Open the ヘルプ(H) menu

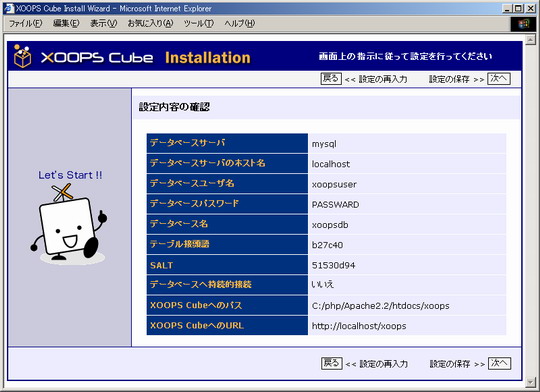[x=240, y=23]
